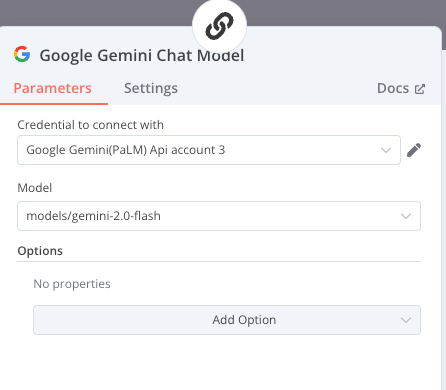446x390 pixels.
Task: Switch to the Settings tab
Action: tap(151, 88)
